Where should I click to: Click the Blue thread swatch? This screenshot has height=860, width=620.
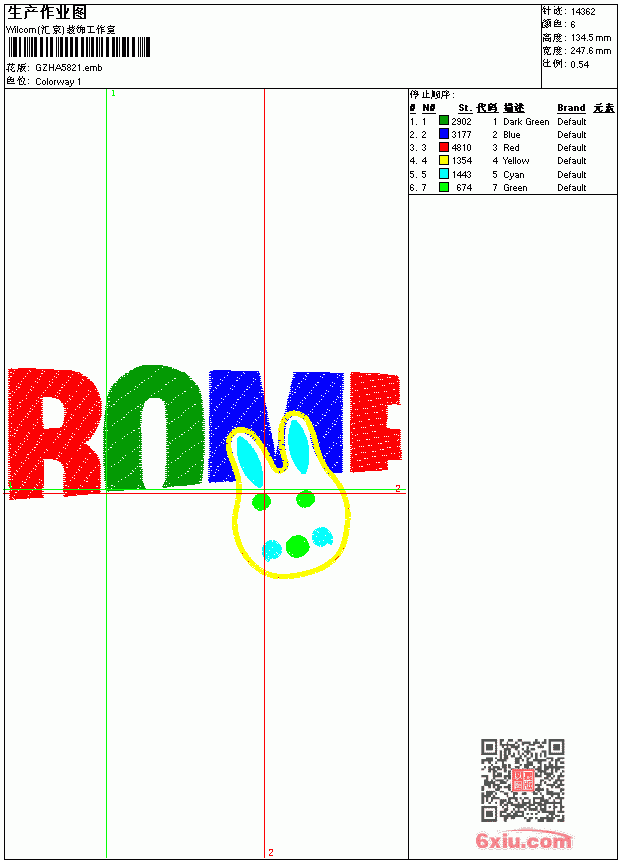pos(444,134)
